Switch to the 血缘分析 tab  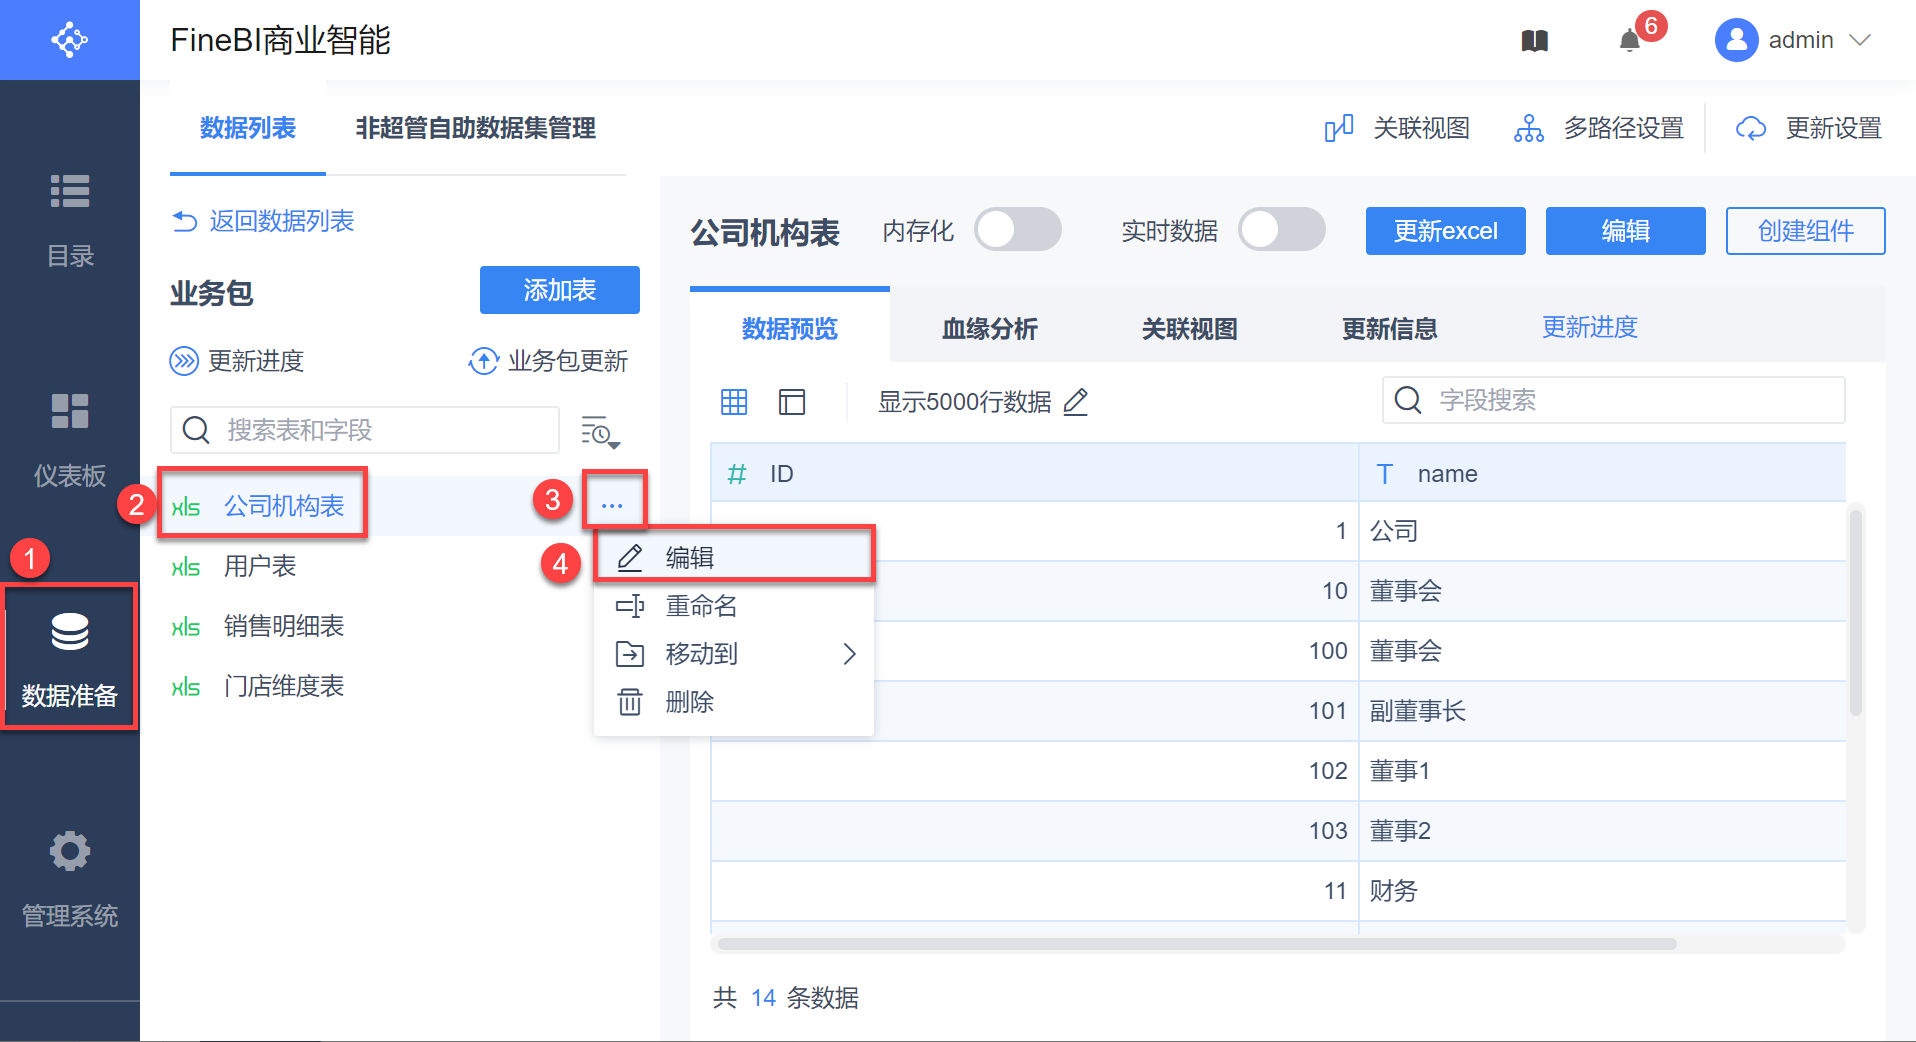pyautogui.click(x=989, y=328)
